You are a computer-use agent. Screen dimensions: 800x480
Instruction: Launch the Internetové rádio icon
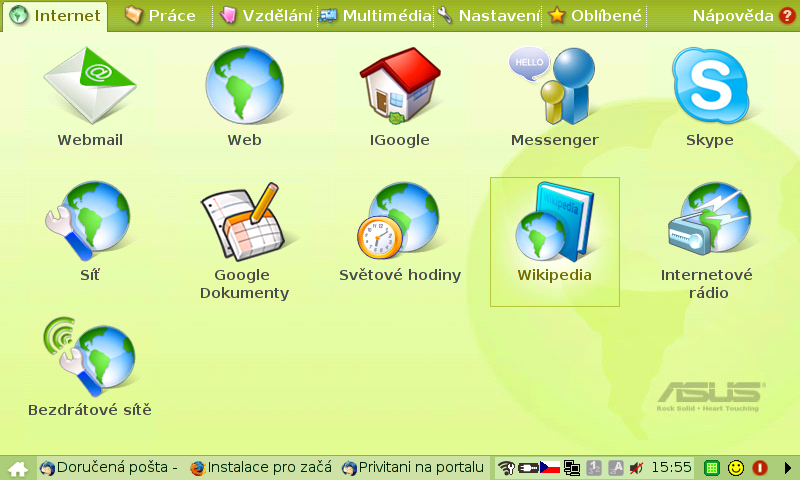pos(710,219)
